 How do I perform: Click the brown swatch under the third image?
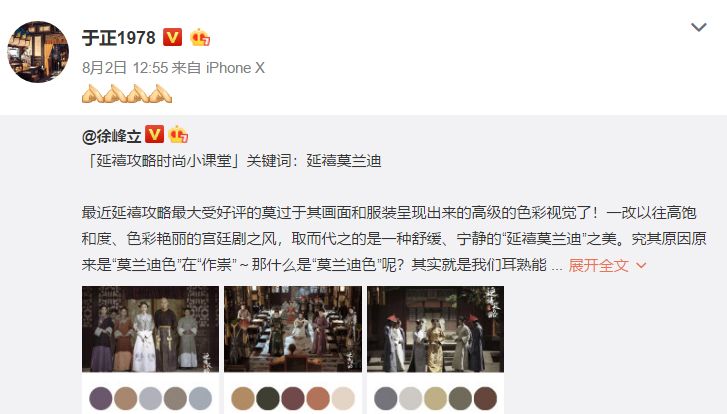click(x=485, y=398)
